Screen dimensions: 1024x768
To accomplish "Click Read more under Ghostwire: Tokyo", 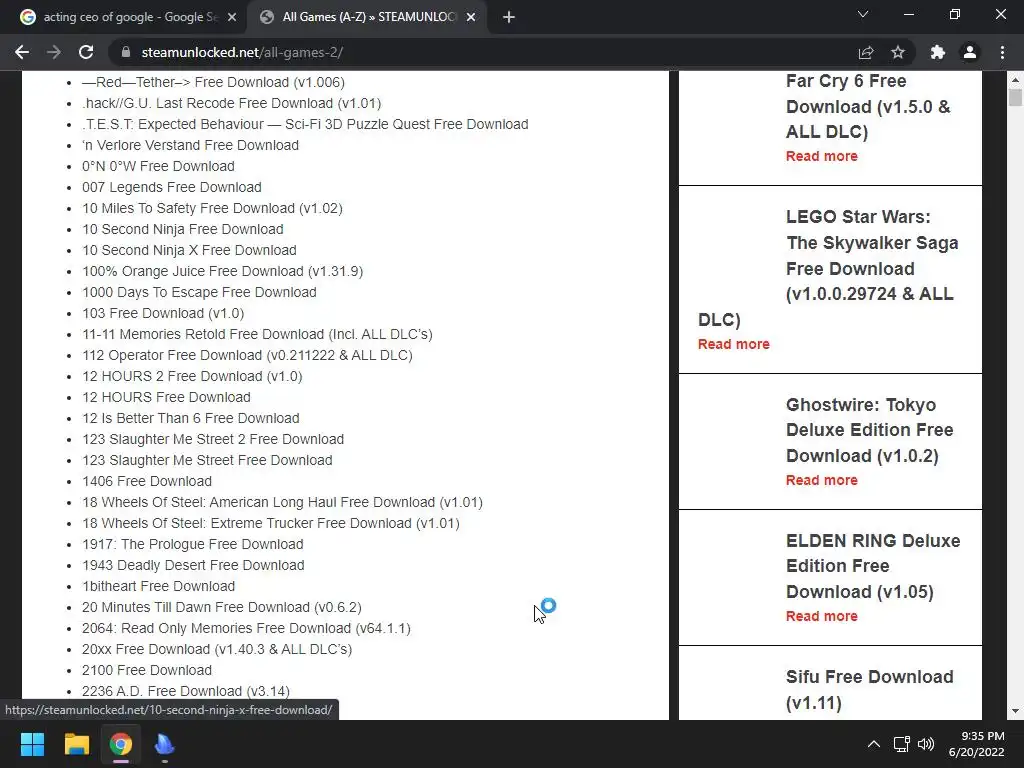I will tap(822, 480).
